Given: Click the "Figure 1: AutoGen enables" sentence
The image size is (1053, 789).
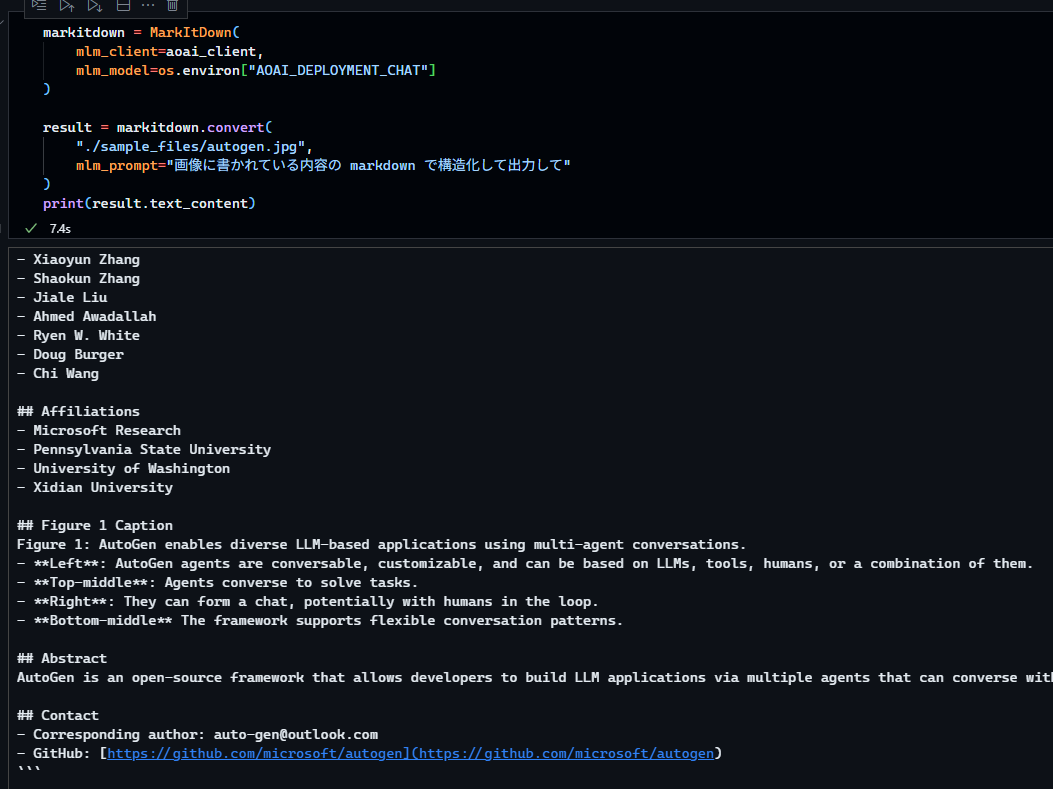Looking at the screenshot, I should 381,545.
